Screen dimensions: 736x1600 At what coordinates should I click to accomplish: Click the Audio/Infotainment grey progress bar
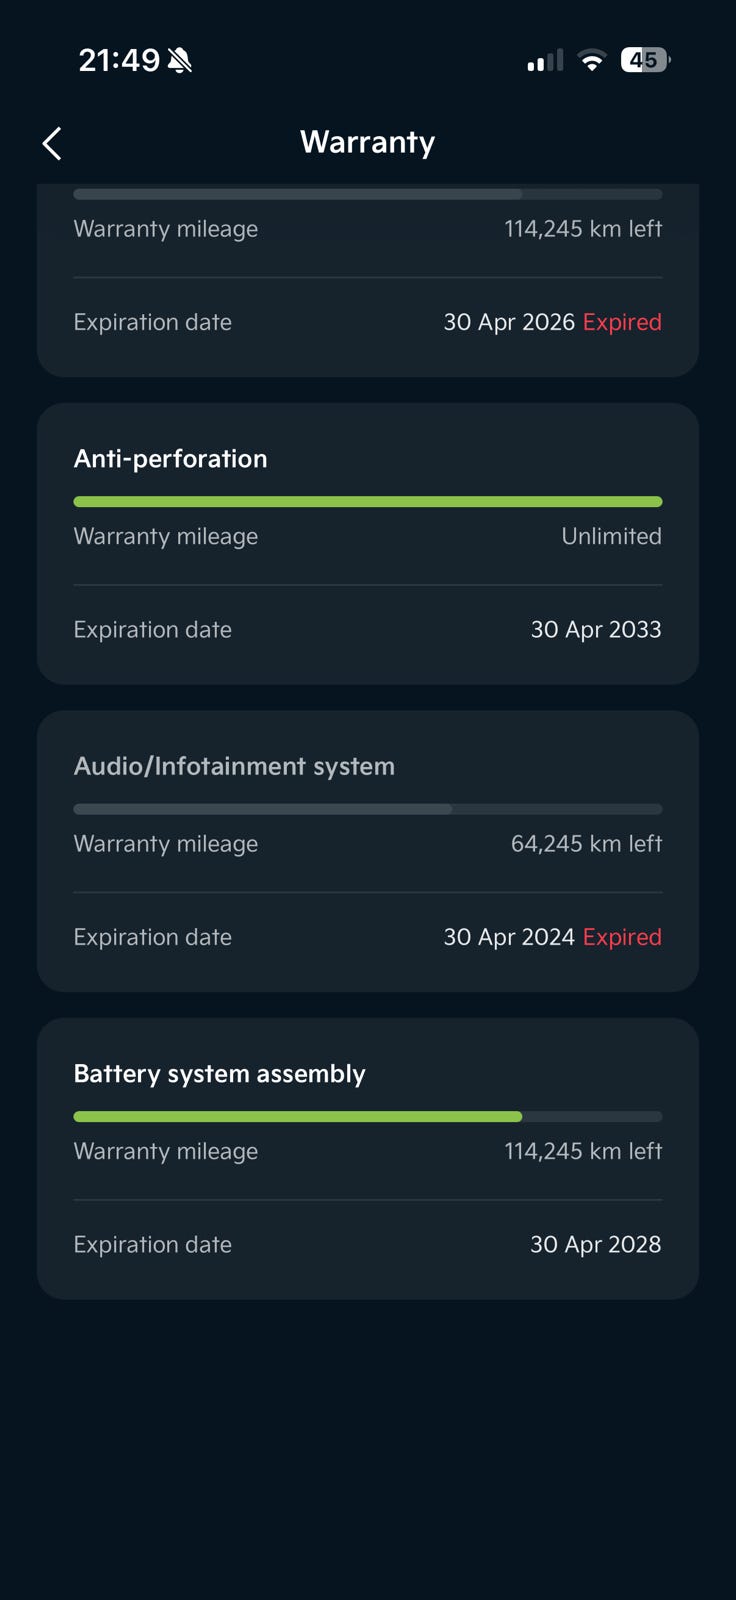(x=368, y=809)
